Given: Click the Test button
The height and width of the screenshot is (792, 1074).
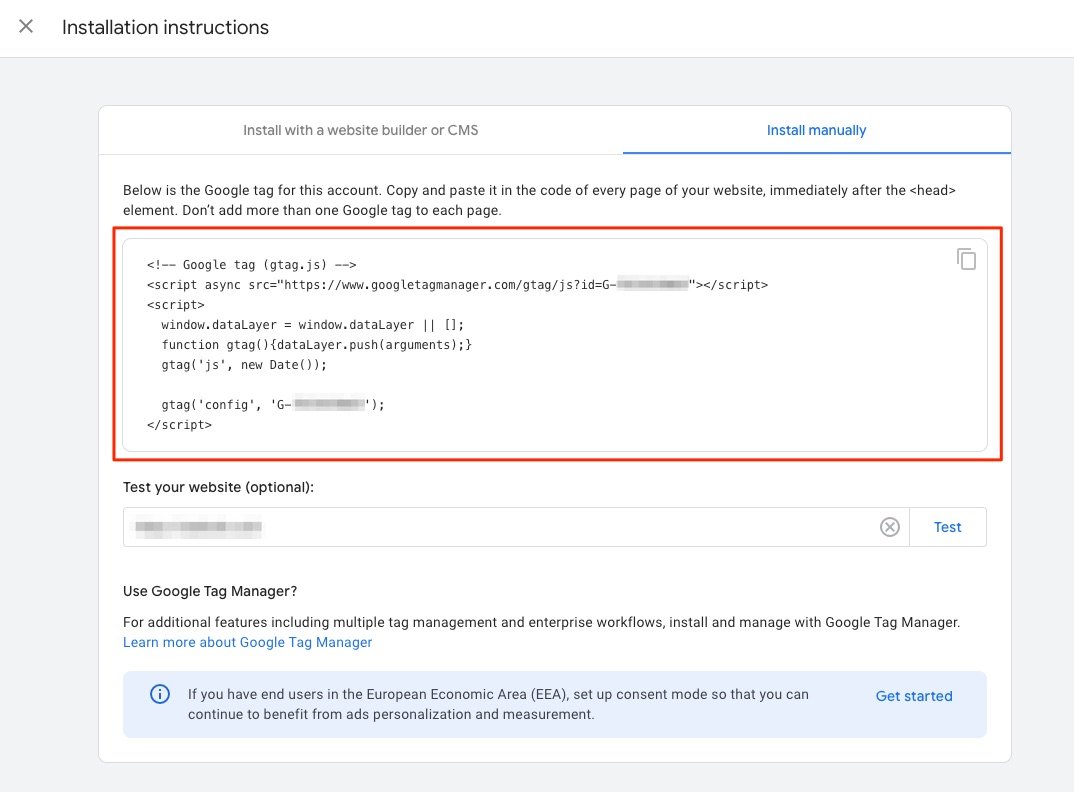Looking at the screenshot, I should coord(947,527).
